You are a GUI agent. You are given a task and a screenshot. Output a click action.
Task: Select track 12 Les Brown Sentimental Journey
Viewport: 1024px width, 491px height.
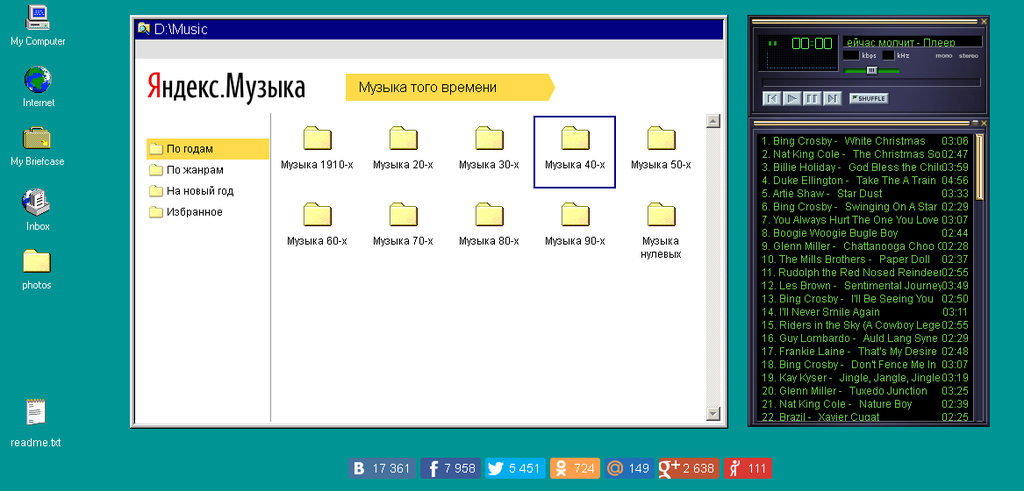[x=865, y=285]
